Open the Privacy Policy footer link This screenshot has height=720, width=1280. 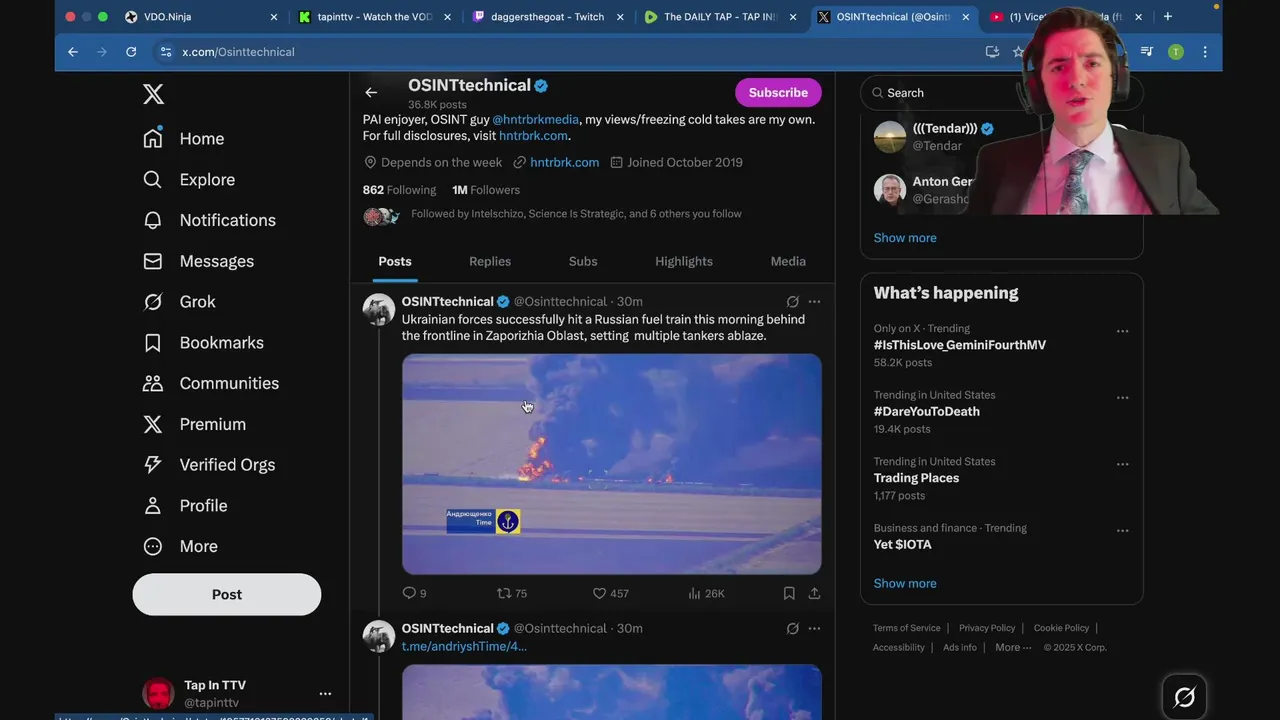click(987, 628)
